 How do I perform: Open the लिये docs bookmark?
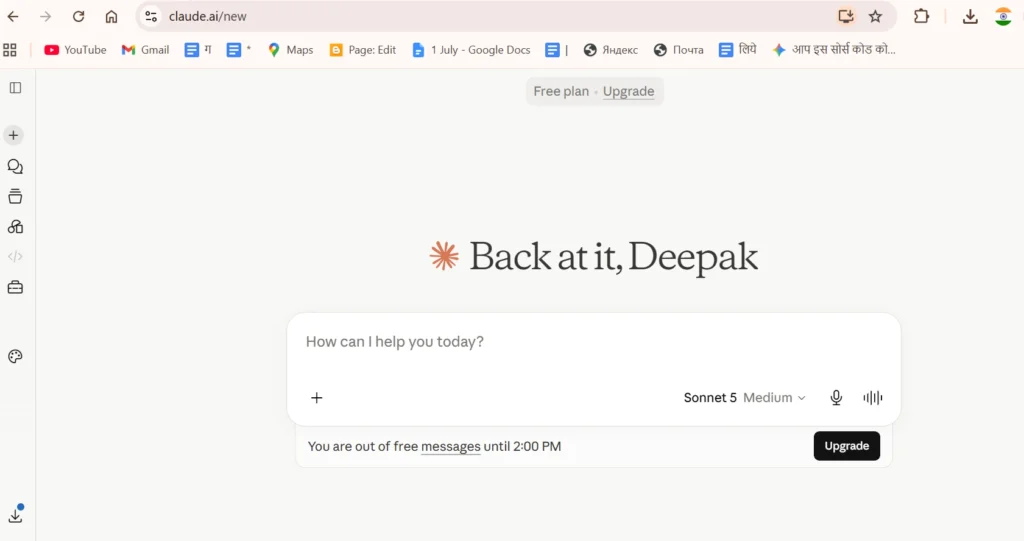click(737, 50)
